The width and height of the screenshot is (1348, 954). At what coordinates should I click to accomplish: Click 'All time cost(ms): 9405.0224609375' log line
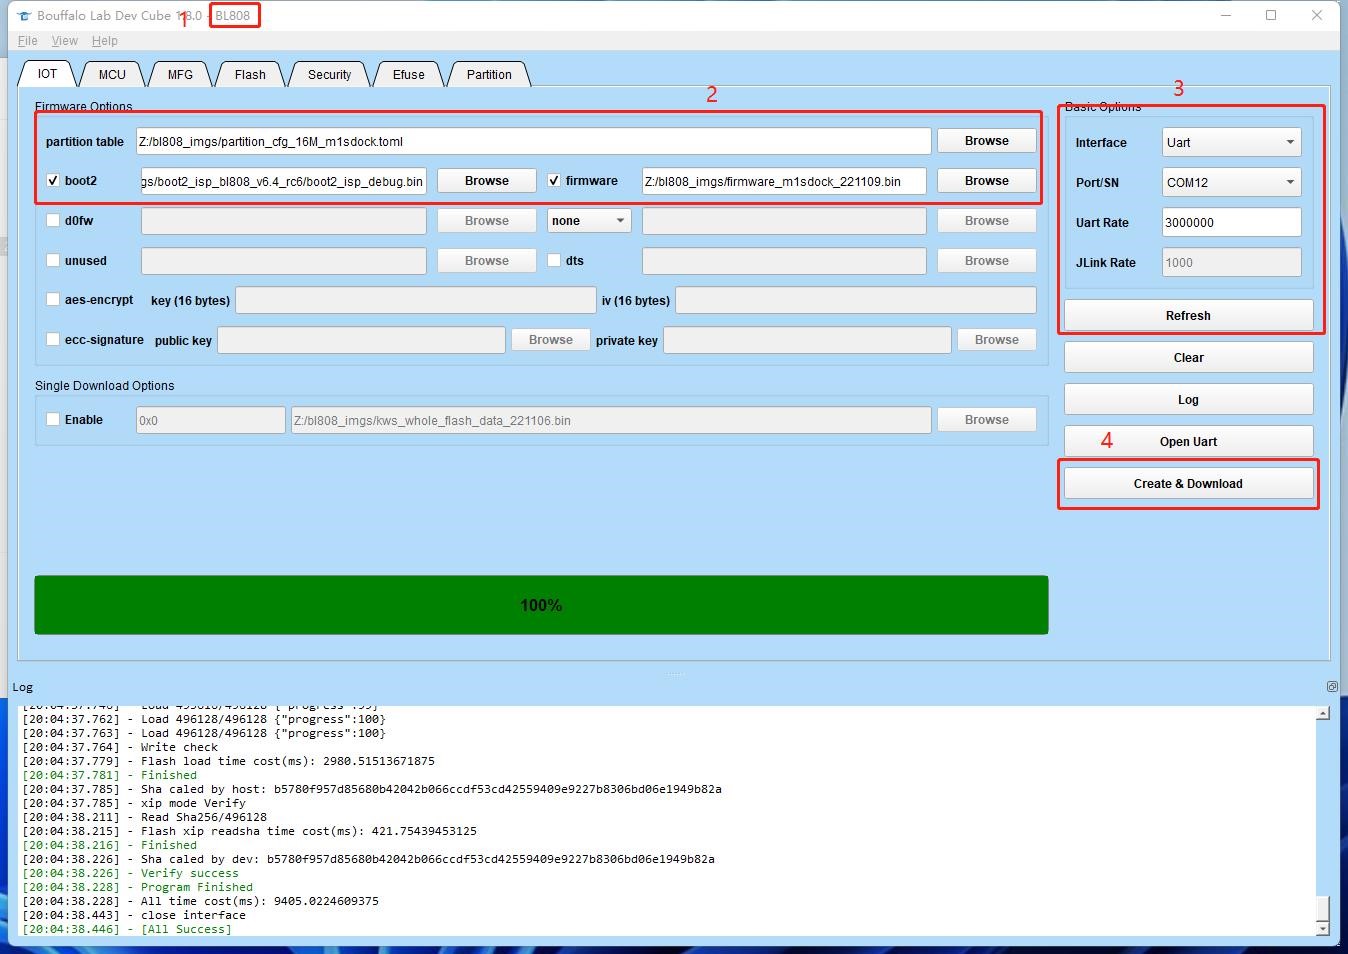[201, 901]
